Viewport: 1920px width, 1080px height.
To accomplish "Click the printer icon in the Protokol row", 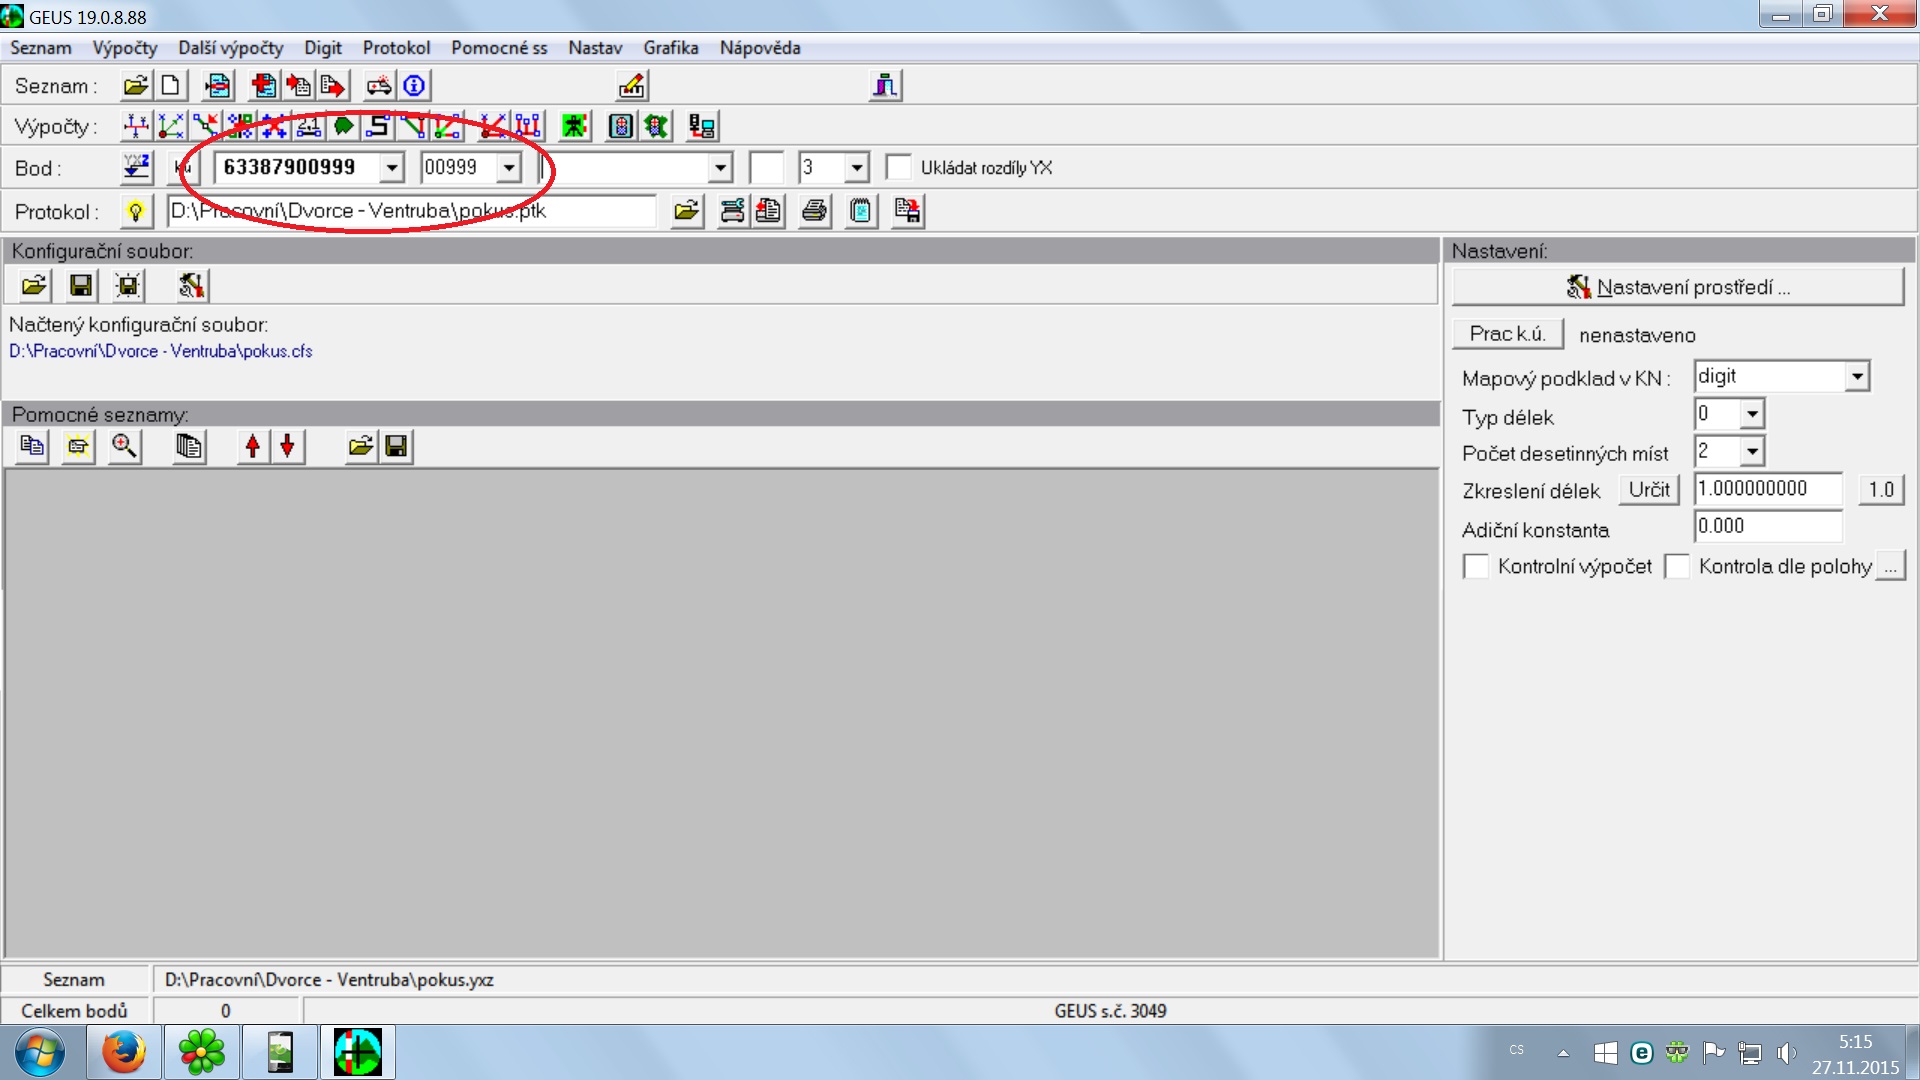I will 815,211.
